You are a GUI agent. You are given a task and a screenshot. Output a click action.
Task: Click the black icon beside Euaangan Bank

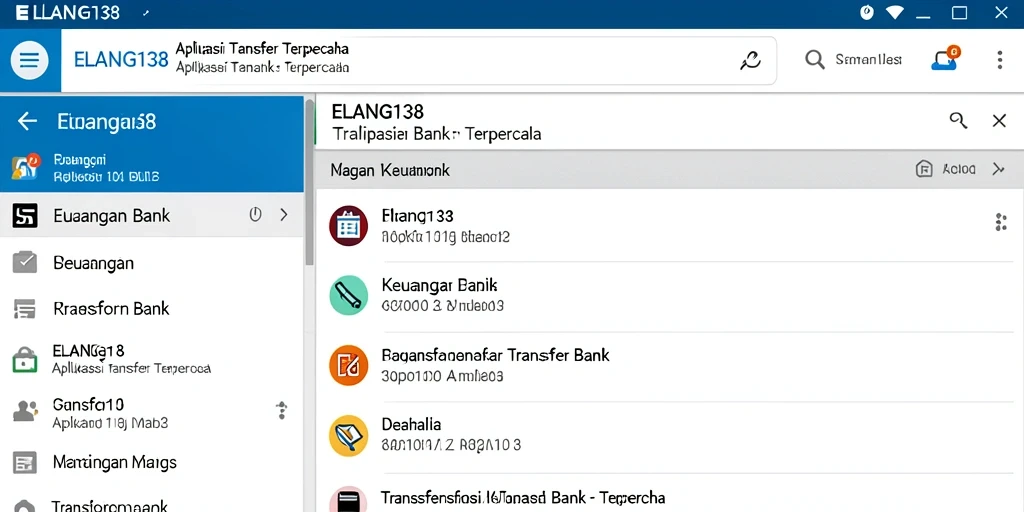click(25, 216)
